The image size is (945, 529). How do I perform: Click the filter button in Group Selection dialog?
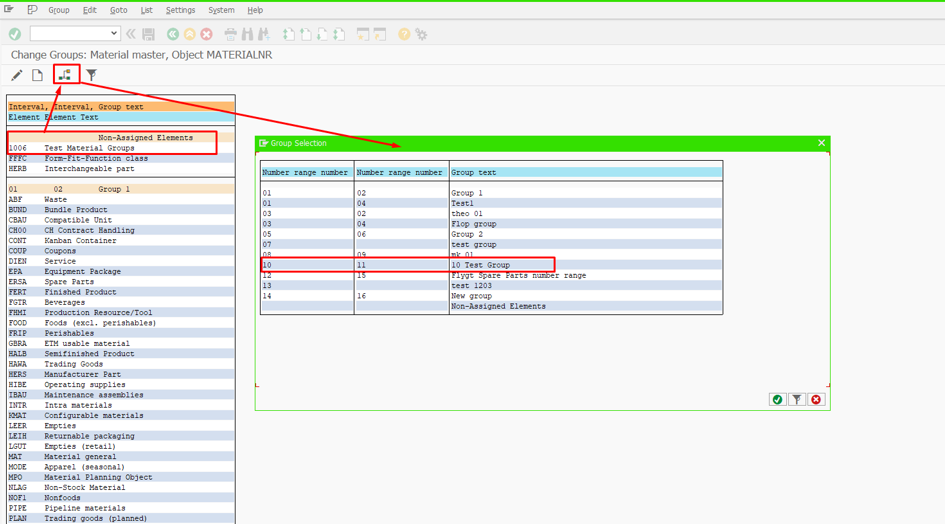797,400
